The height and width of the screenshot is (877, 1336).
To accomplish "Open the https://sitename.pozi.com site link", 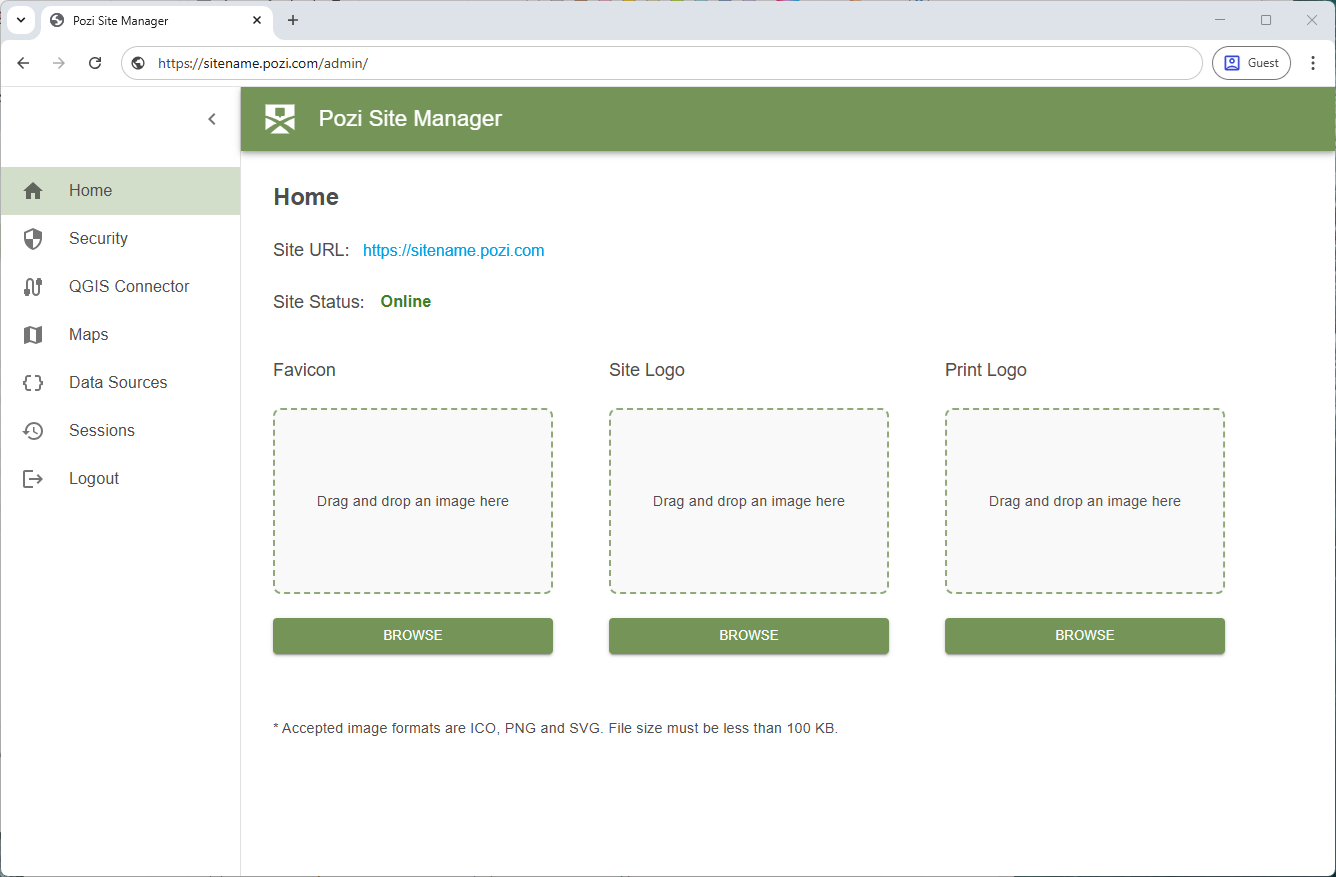I will click(x=453, y=250).
